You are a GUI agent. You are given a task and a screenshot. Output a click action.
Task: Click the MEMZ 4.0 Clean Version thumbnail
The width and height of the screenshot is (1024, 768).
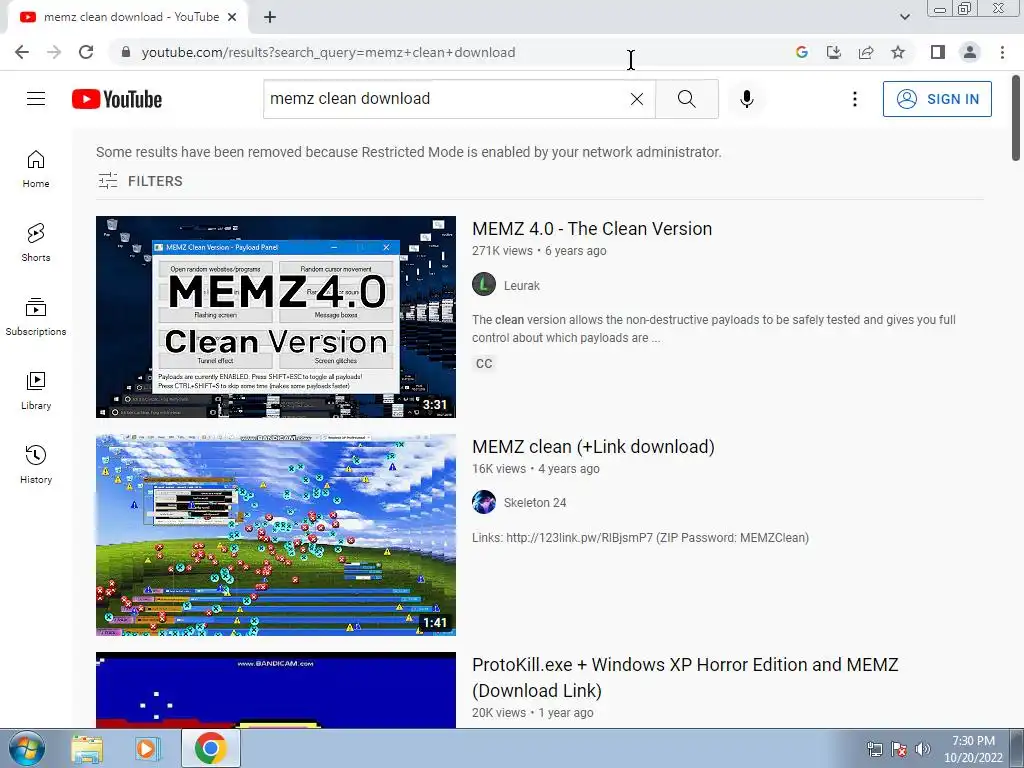click(x=276, y=317)
